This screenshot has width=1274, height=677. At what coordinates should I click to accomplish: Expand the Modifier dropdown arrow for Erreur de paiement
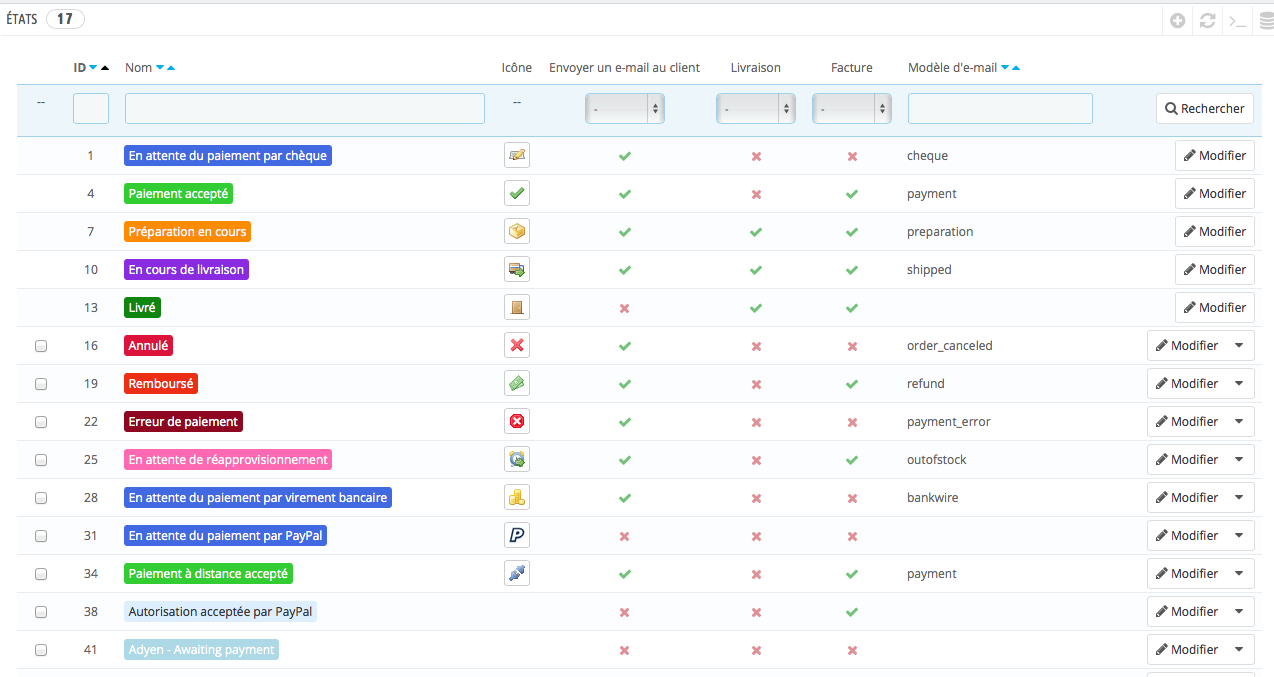tap(1240, 422)
